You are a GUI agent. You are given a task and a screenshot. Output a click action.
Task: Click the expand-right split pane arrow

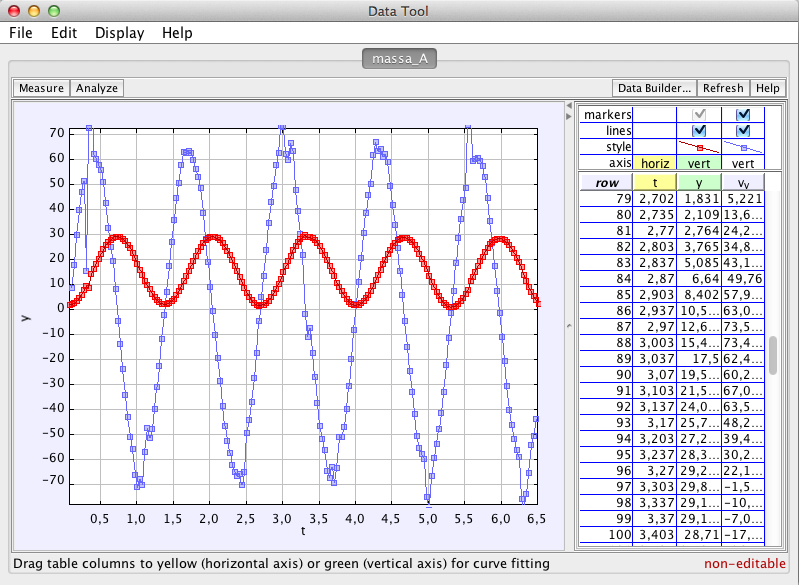(x=569, y=116)
